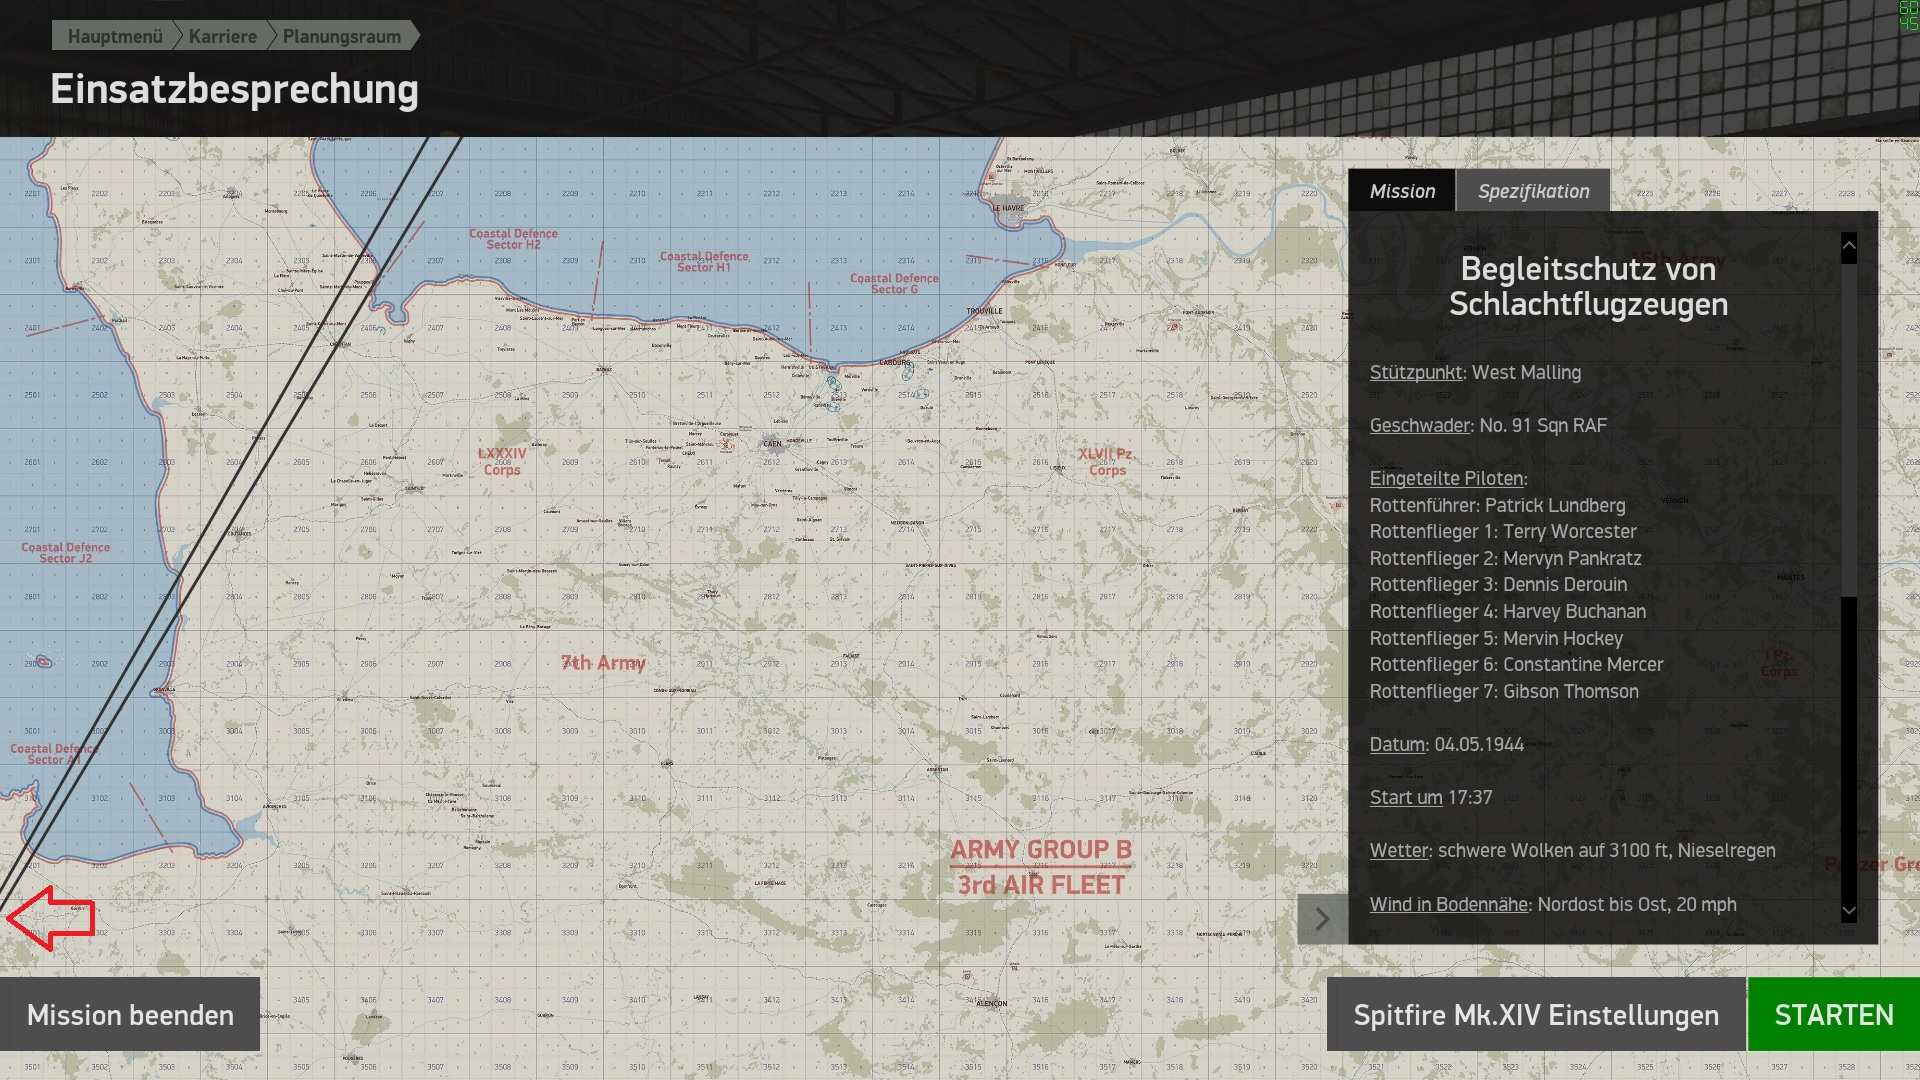Open Karriere breadcrumb

(222, 36)
